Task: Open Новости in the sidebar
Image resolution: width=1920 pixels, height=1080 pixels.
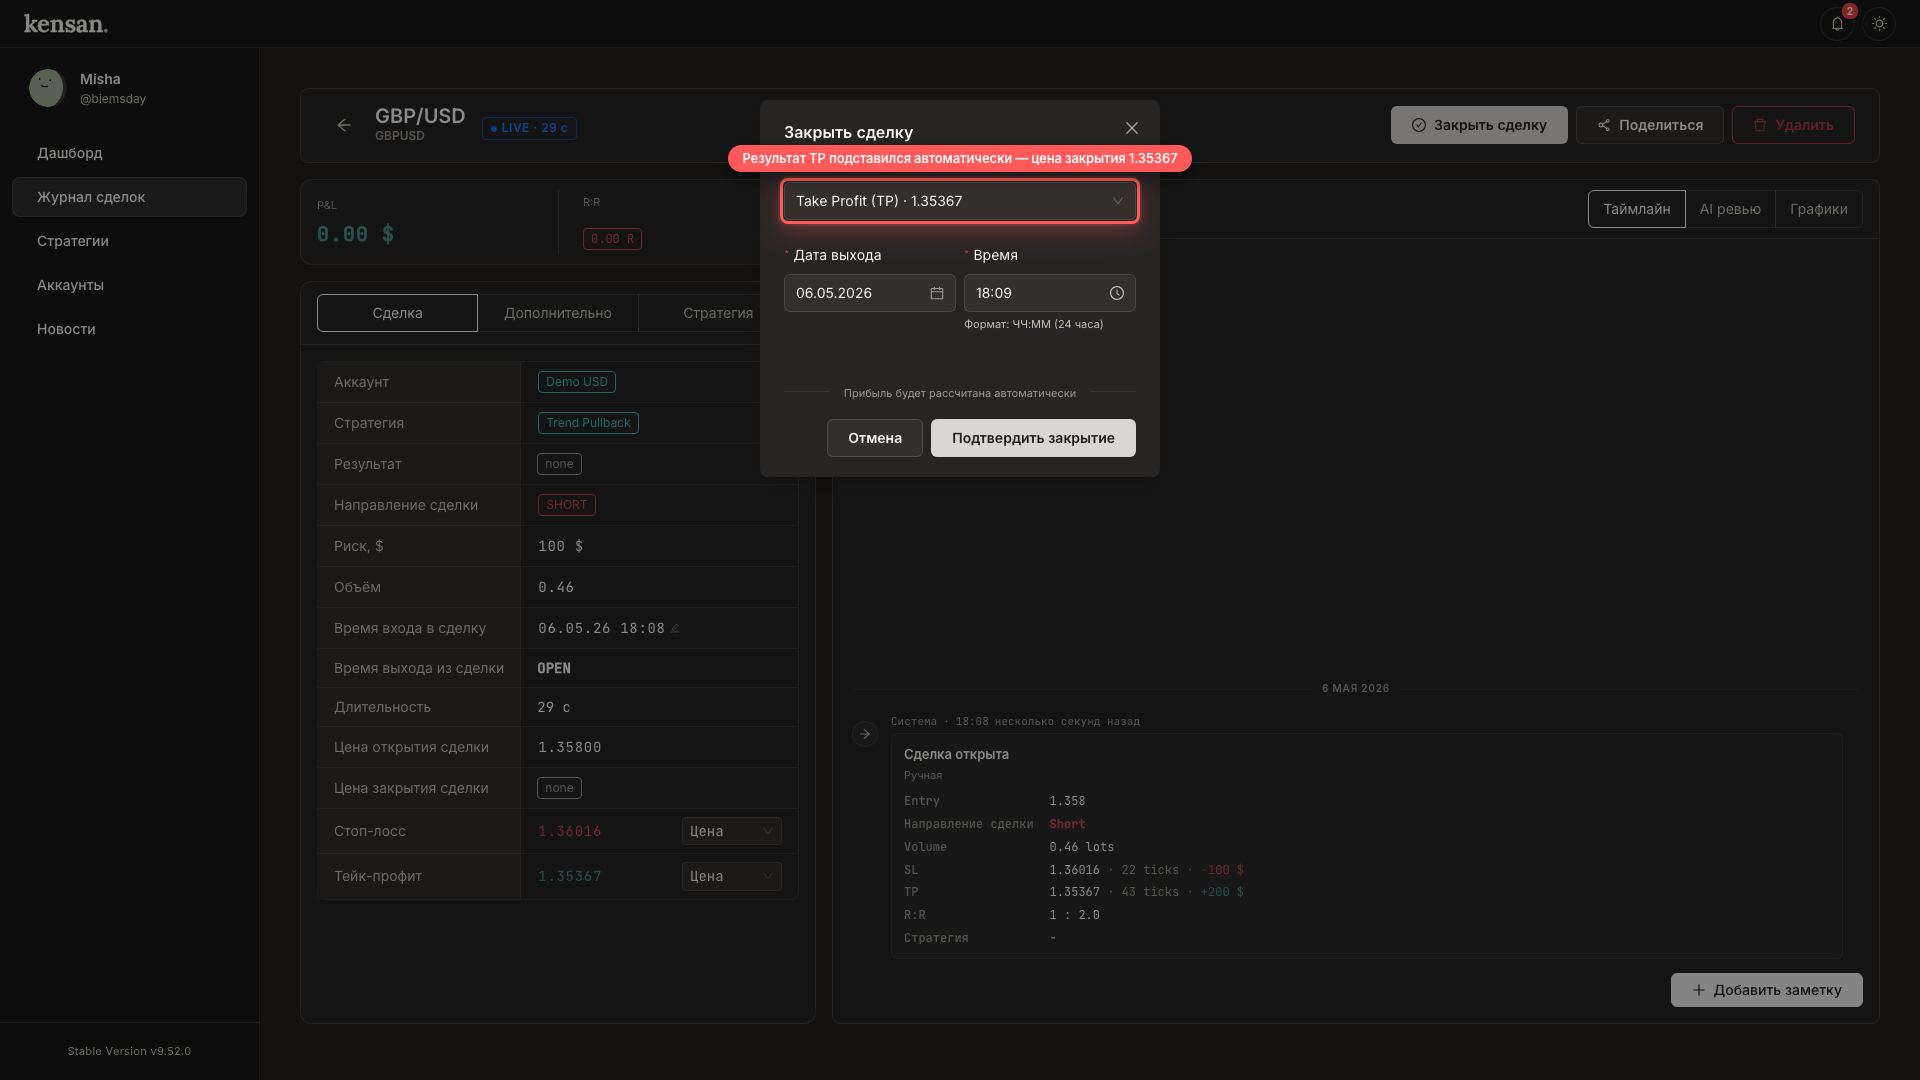Action: click(129, 329)
